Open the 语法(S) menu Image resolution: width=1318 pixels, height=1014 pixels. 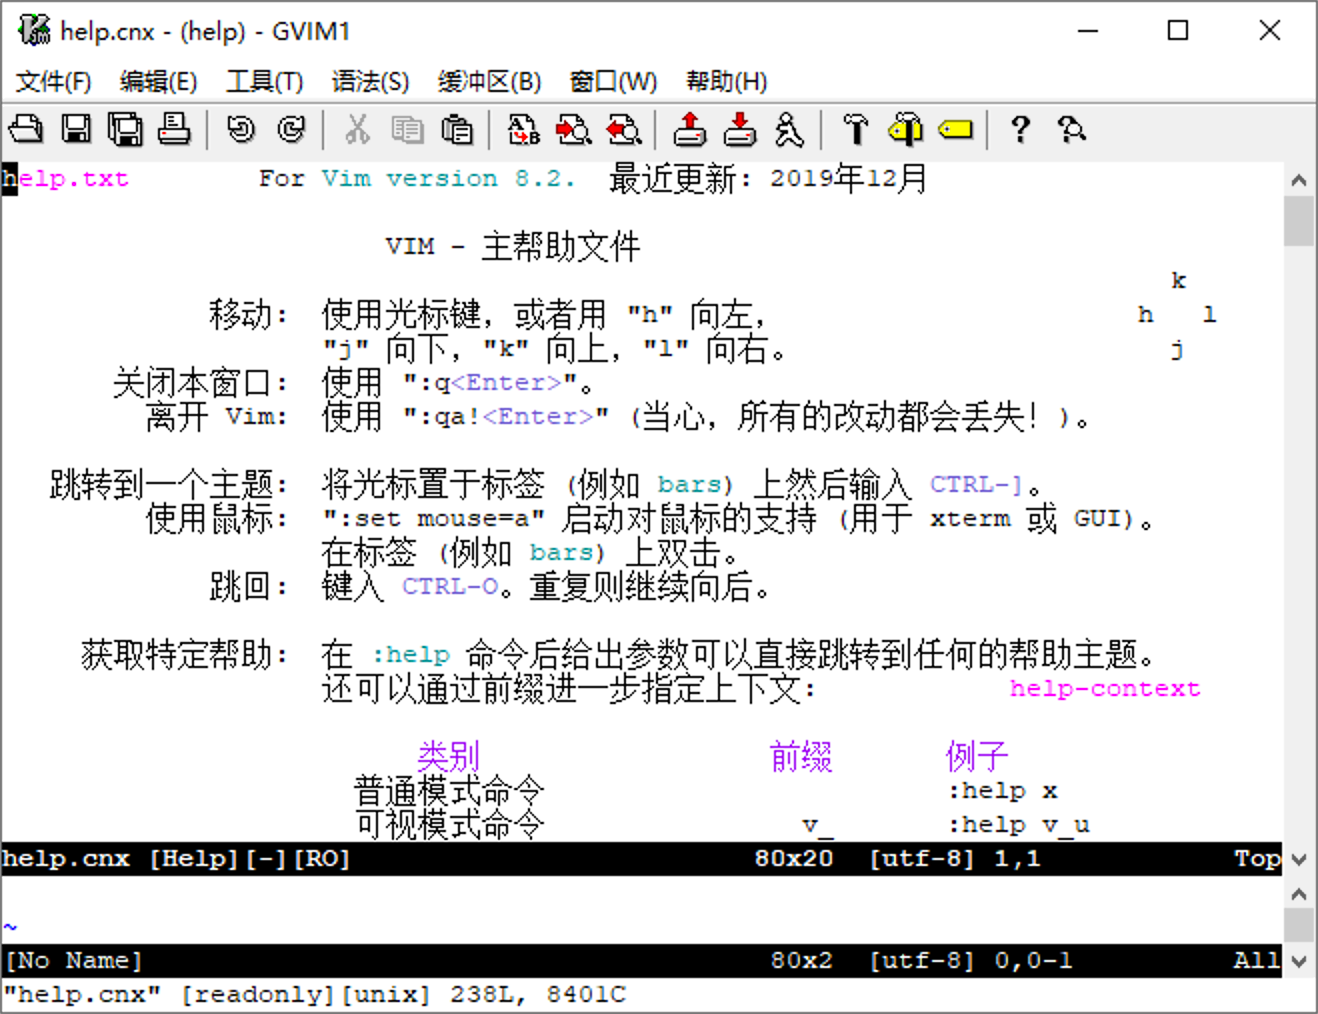coord(369,81)
